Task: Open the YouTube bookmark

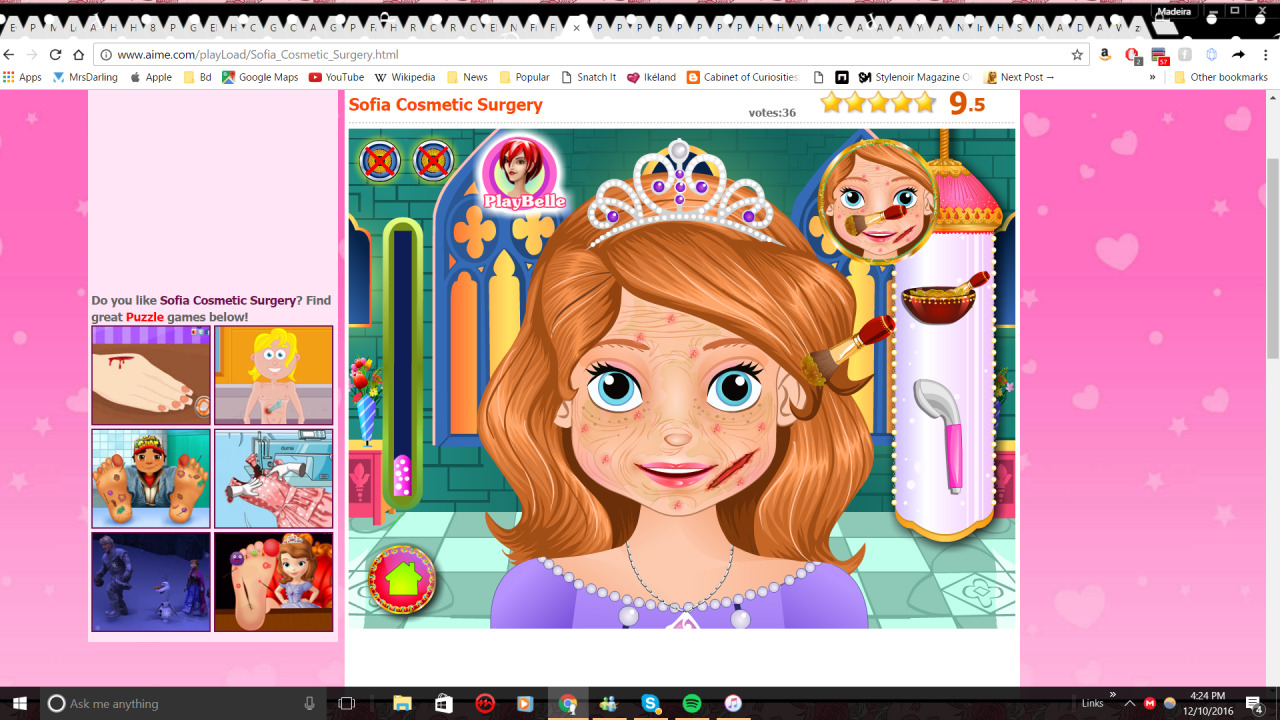Action: point(336,77)
